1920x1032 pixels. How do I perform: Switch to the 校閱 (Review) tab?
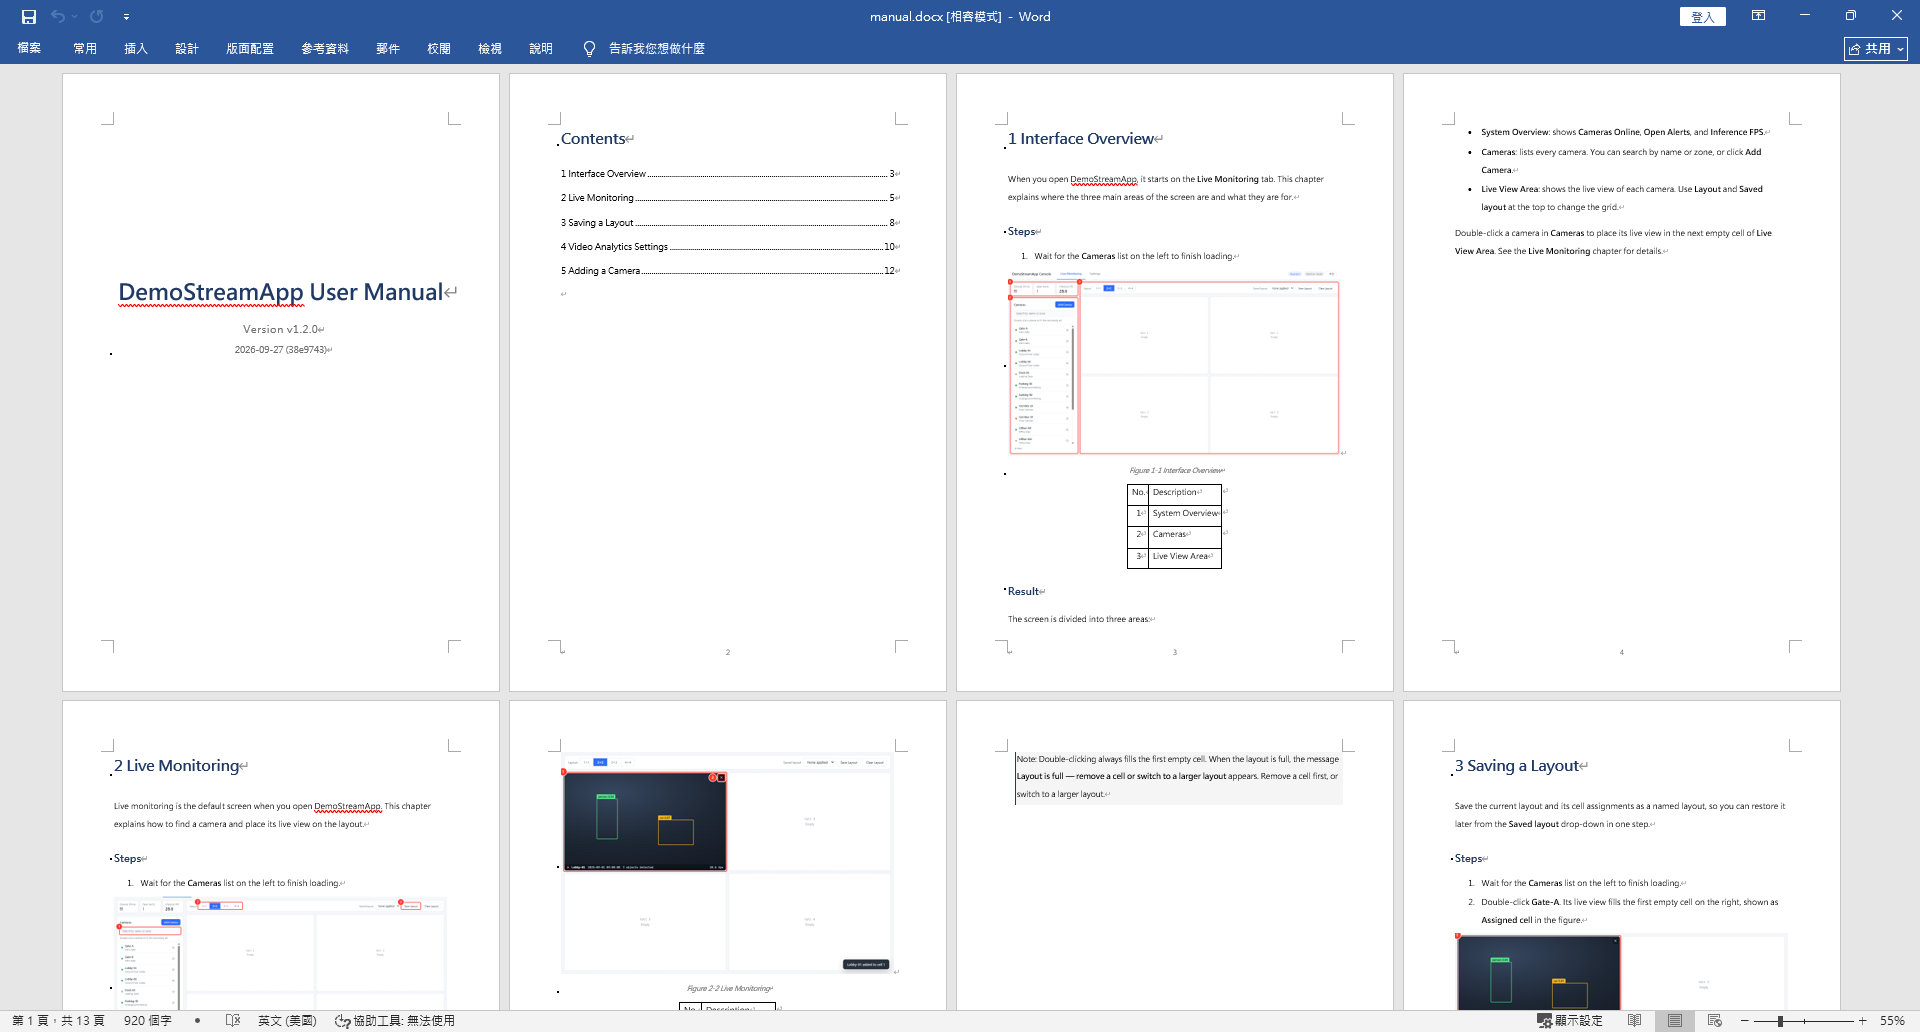coord(439,48)
